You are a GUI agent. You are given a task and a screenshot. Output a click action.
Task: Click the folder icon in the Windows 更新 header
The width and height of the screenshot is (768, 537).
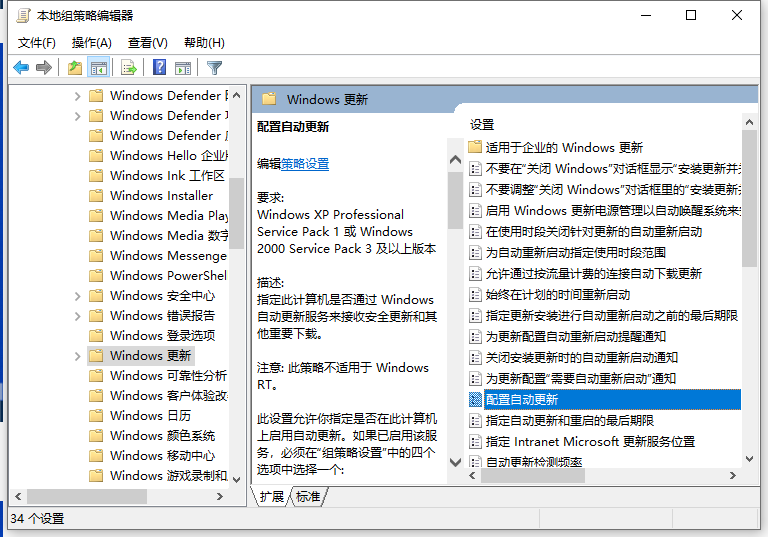[269, 99]
